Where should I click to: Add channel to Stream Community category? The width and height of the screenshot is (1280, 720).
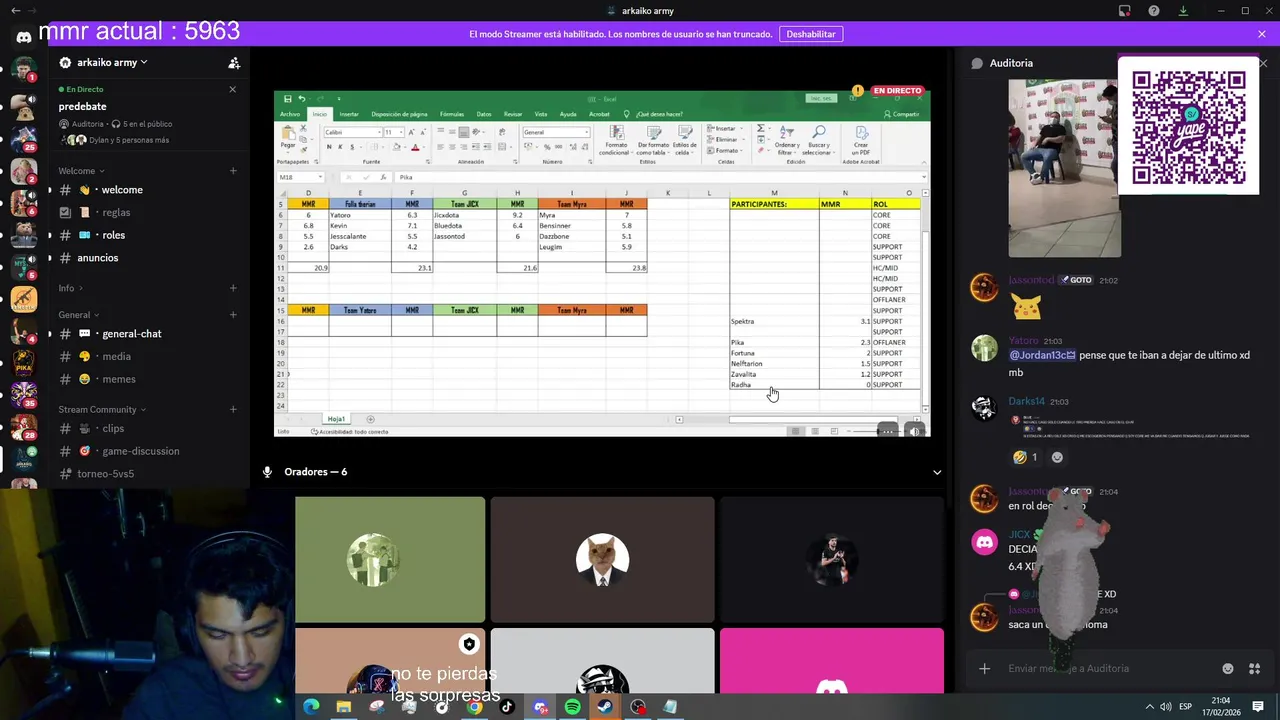click(x=233, y=410)
